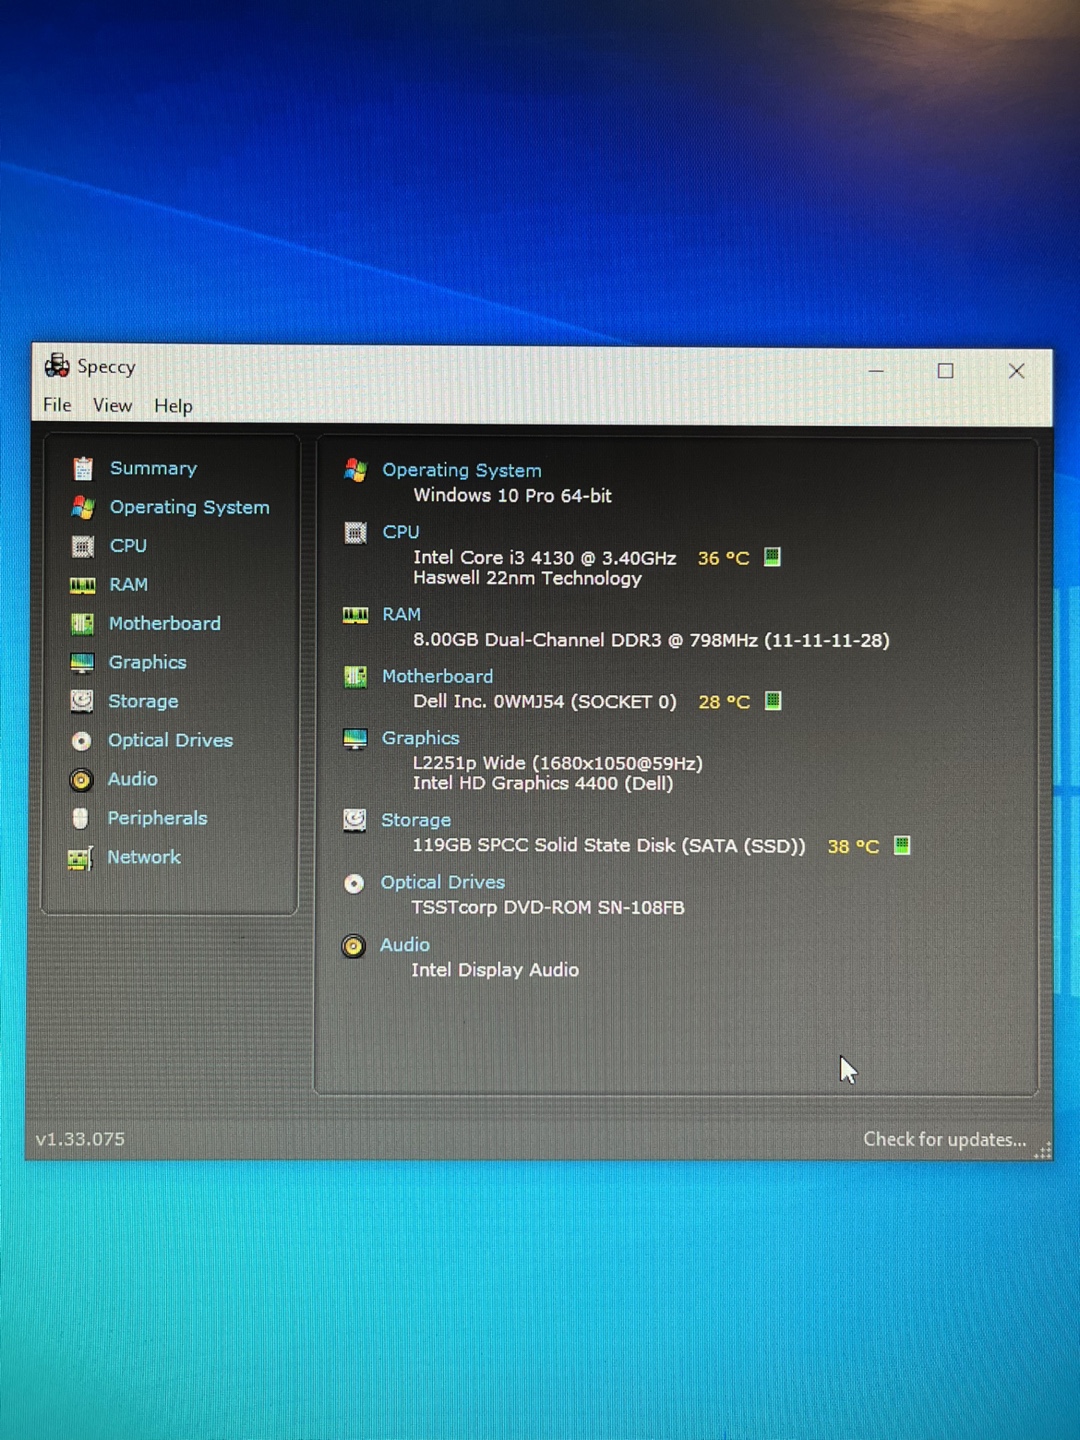Select Network in the sidebar list
Screen dimensions: 1080x1440
[x=144, y=857]
